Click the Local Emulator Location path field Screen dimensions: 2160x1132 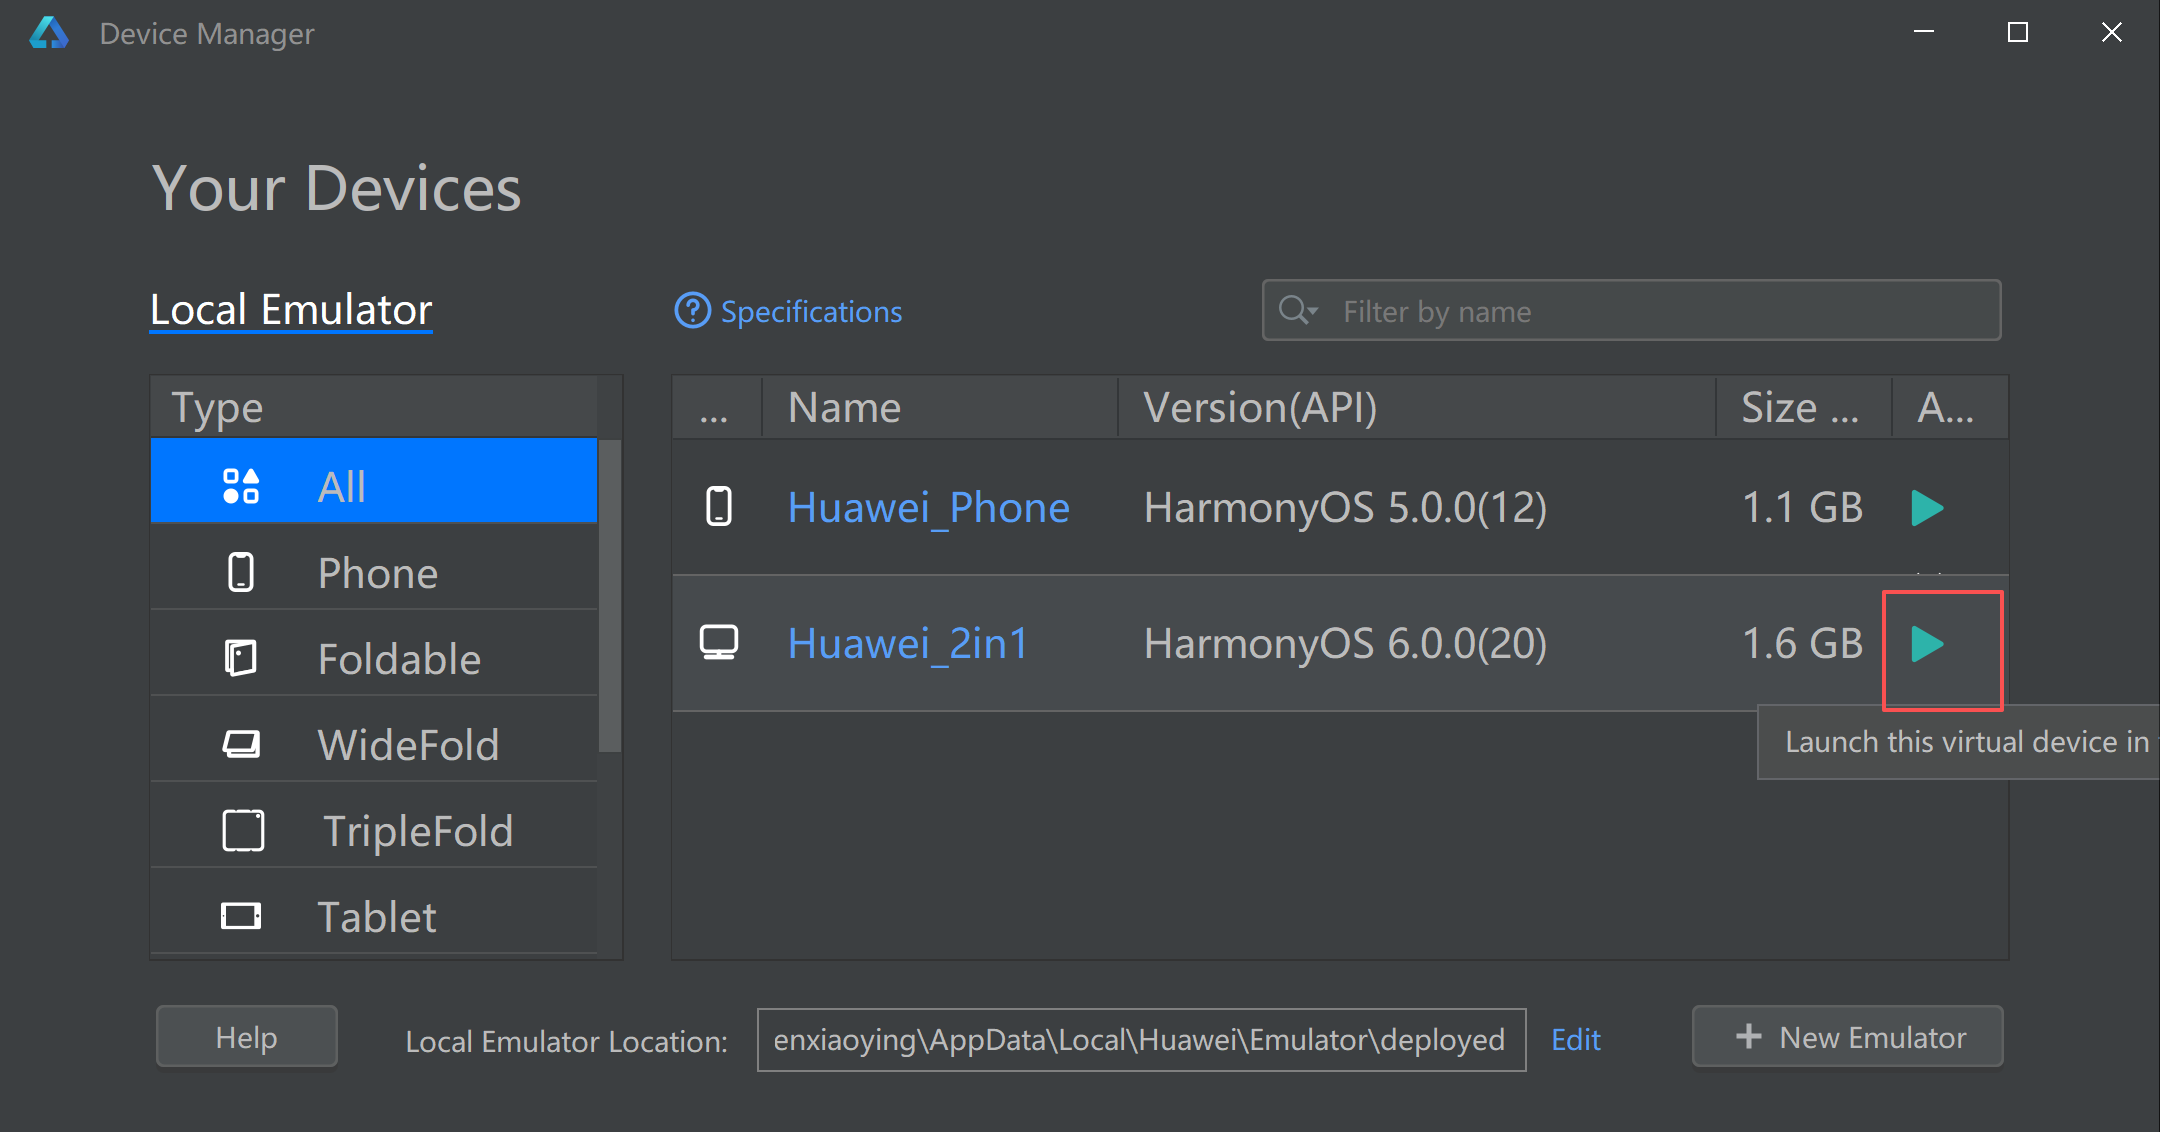coord(1140,1040)
